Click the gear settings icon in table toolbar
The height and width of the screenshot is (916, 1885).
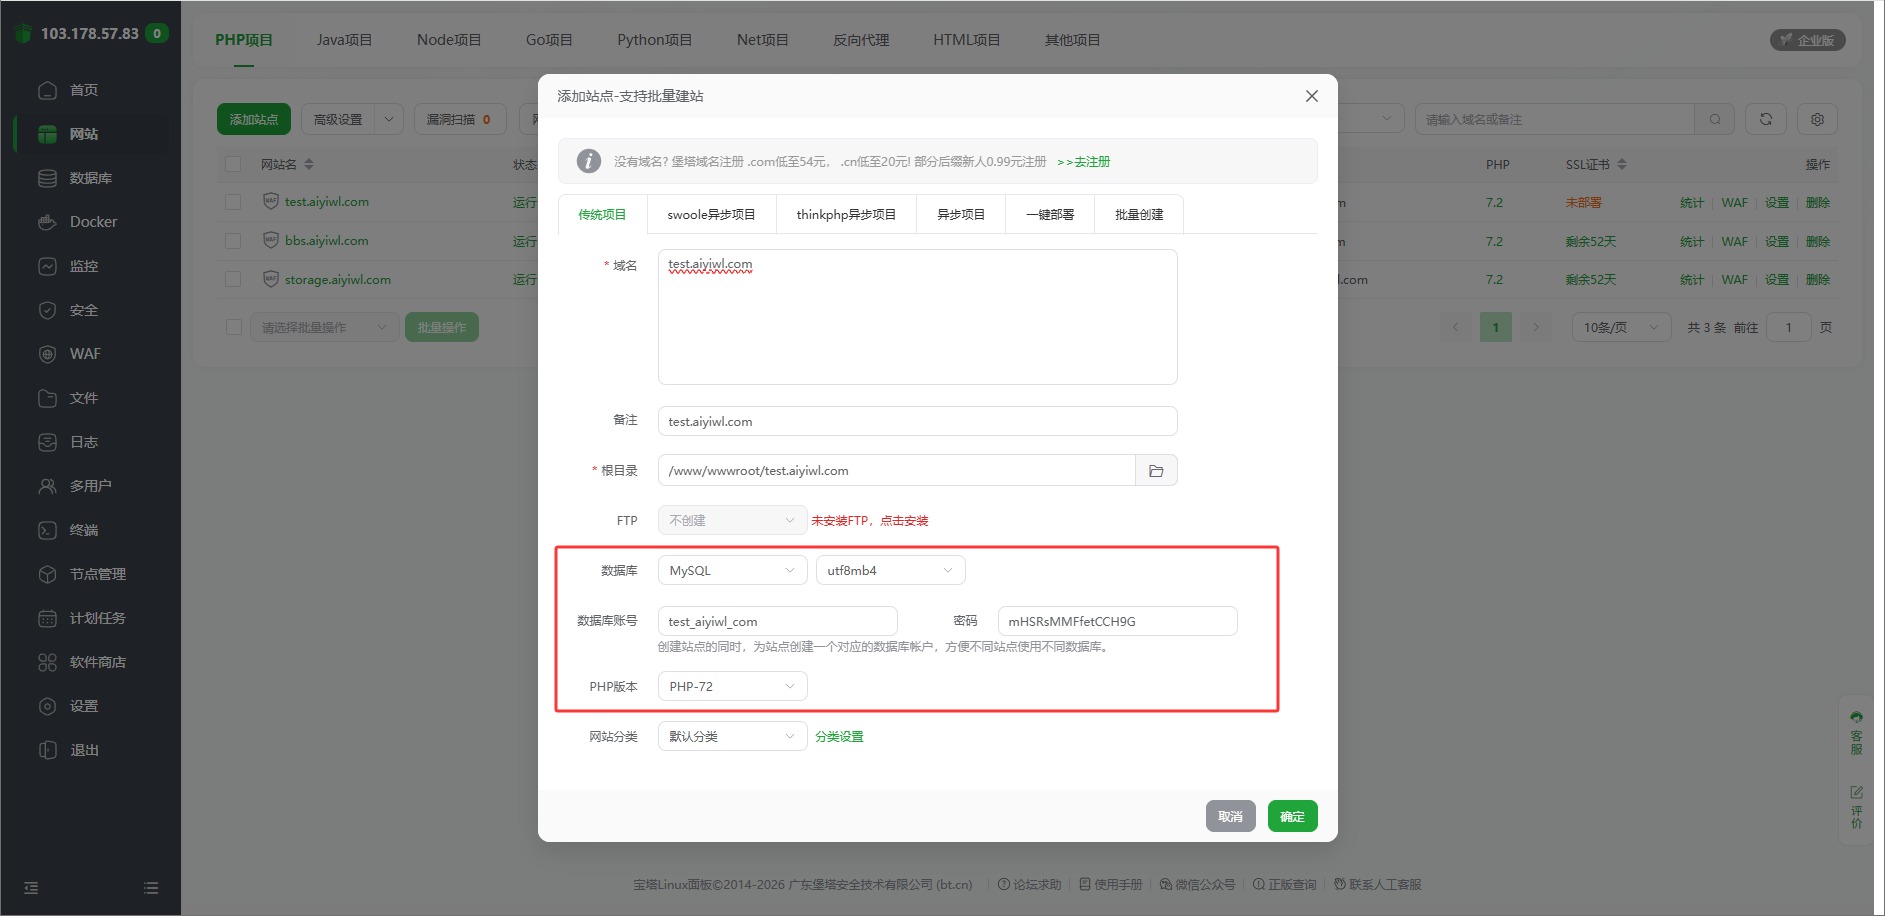[x=1817, y=119]
